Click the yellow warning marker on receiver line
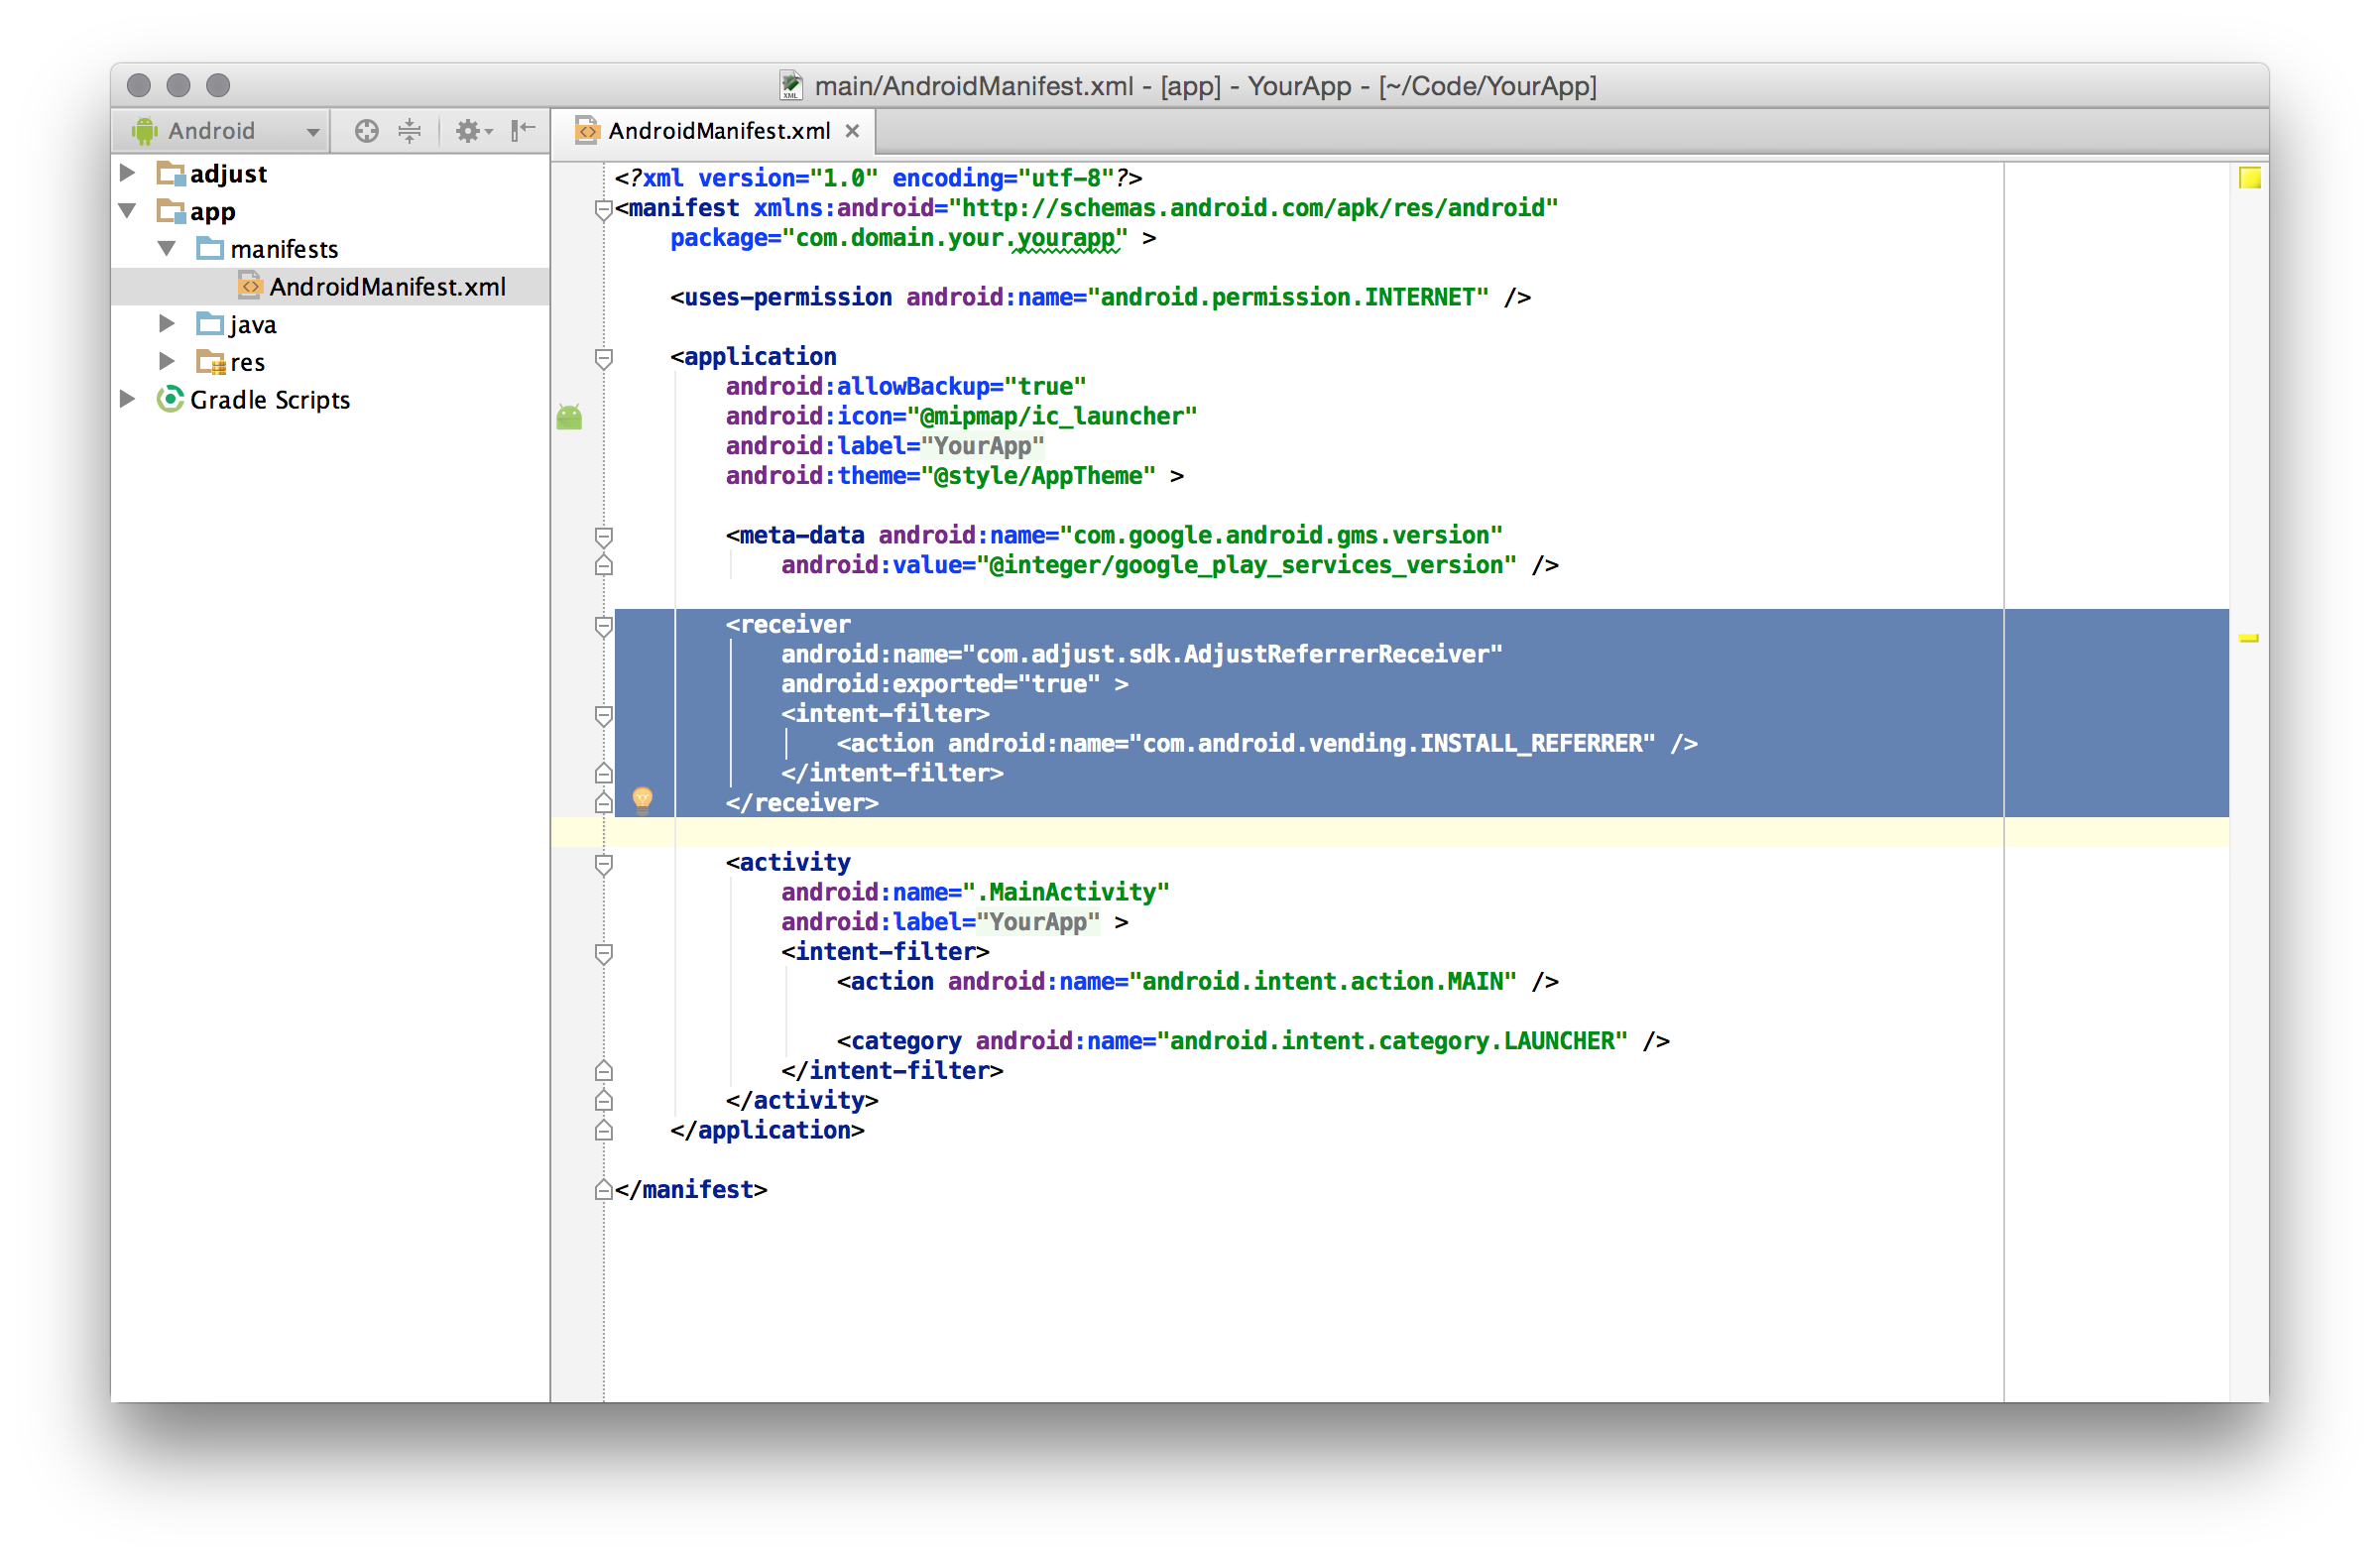The image size is (2380, 1561). tap(2248, 638)
